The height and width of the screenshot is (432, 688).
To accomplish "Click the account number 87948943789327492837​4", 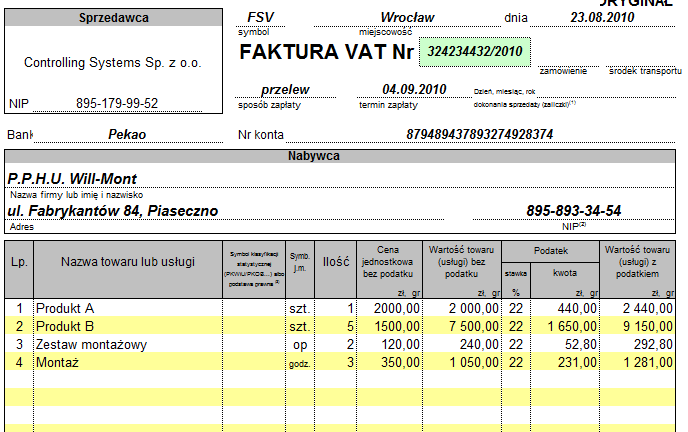I will point(480,134).
